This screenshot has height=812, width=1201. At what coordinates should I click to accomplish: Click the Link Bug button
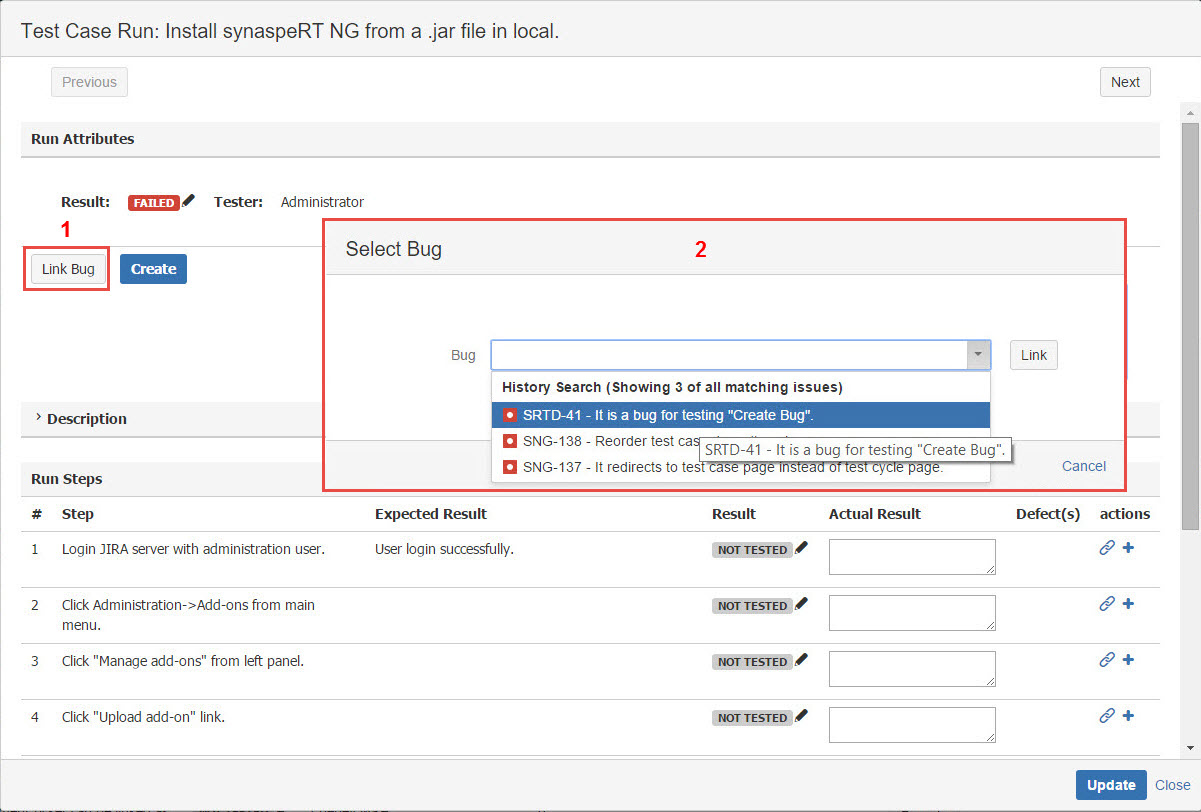pyautogui.click(x=68, y=269)
